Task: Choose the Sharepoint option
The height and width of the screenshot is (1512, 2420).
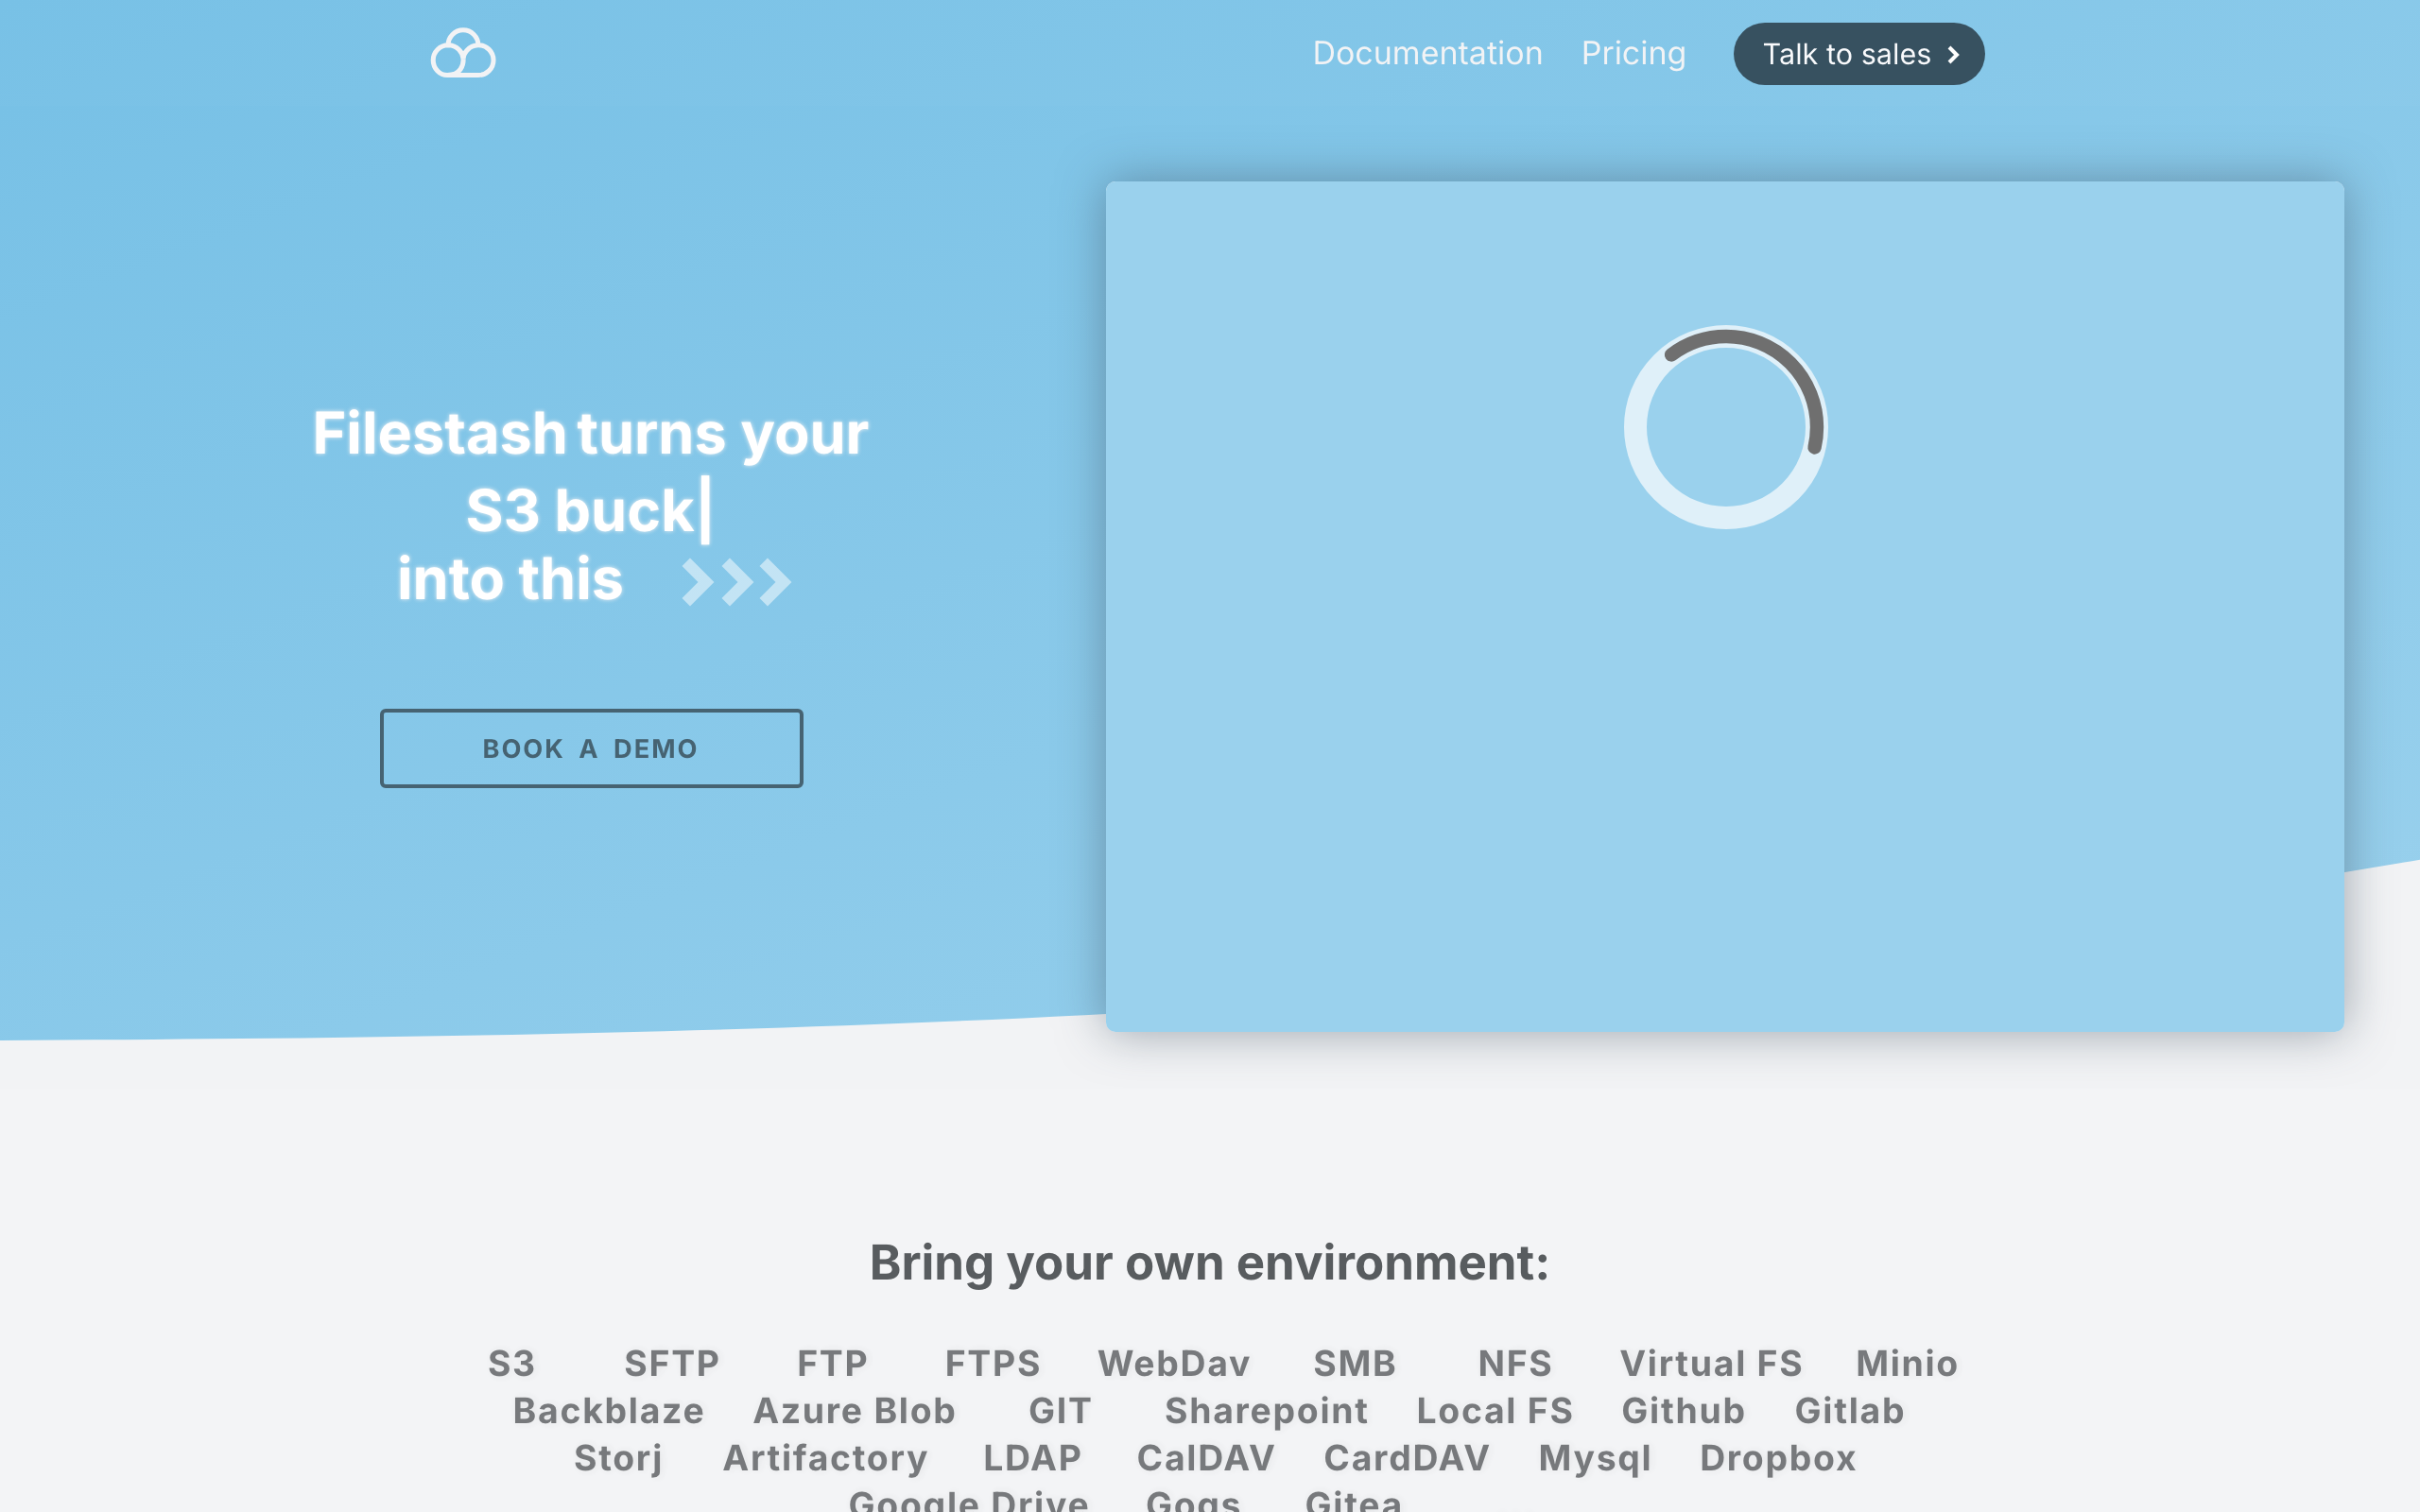Action: click(x=1266, y=1410)
